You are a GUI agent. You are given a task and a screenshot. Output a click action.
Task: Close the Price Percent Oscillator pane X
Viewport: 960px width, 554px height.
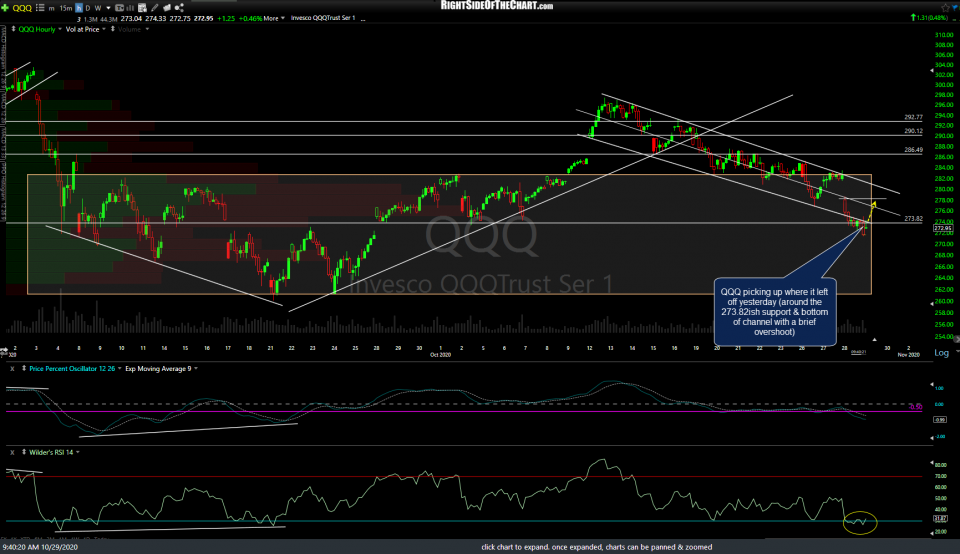coord(12,369)
